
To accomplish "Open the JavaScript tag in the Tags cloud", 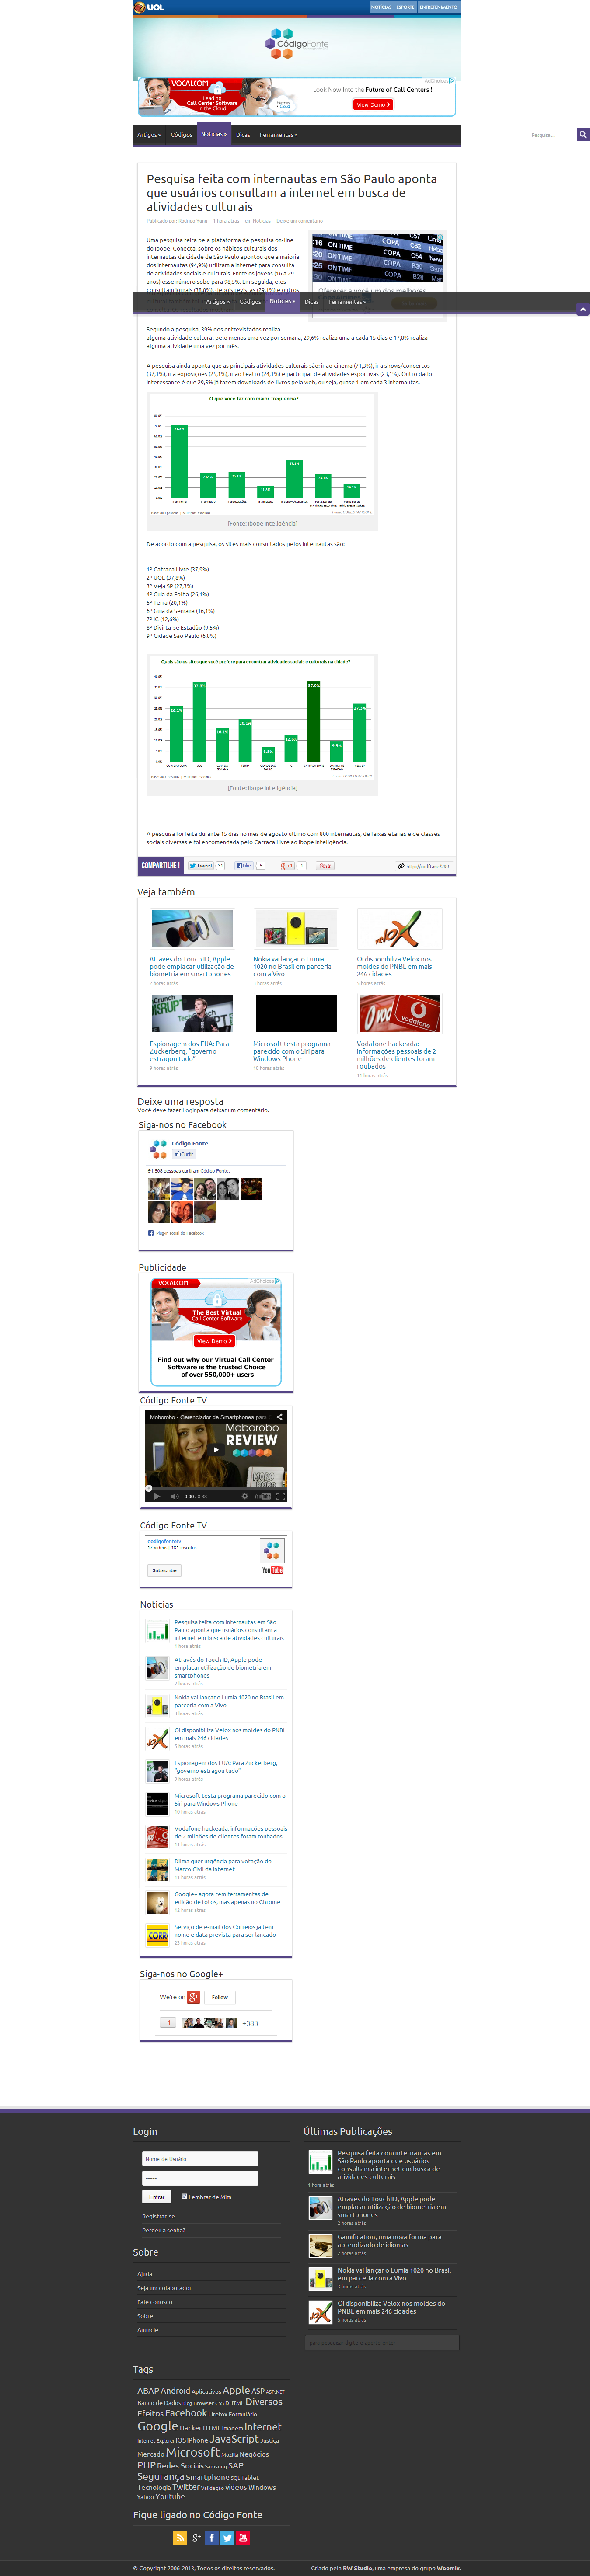I will tap(234, 2439).
